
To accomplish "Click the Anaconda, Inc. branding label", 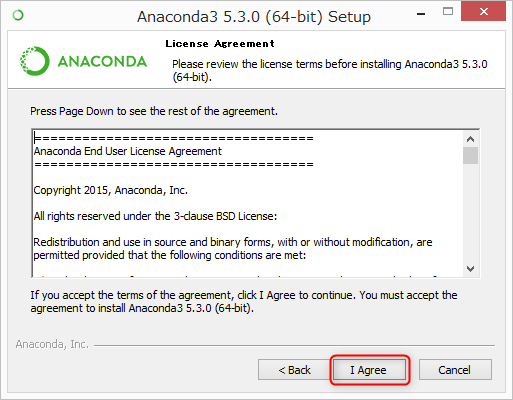I will 52,344.
